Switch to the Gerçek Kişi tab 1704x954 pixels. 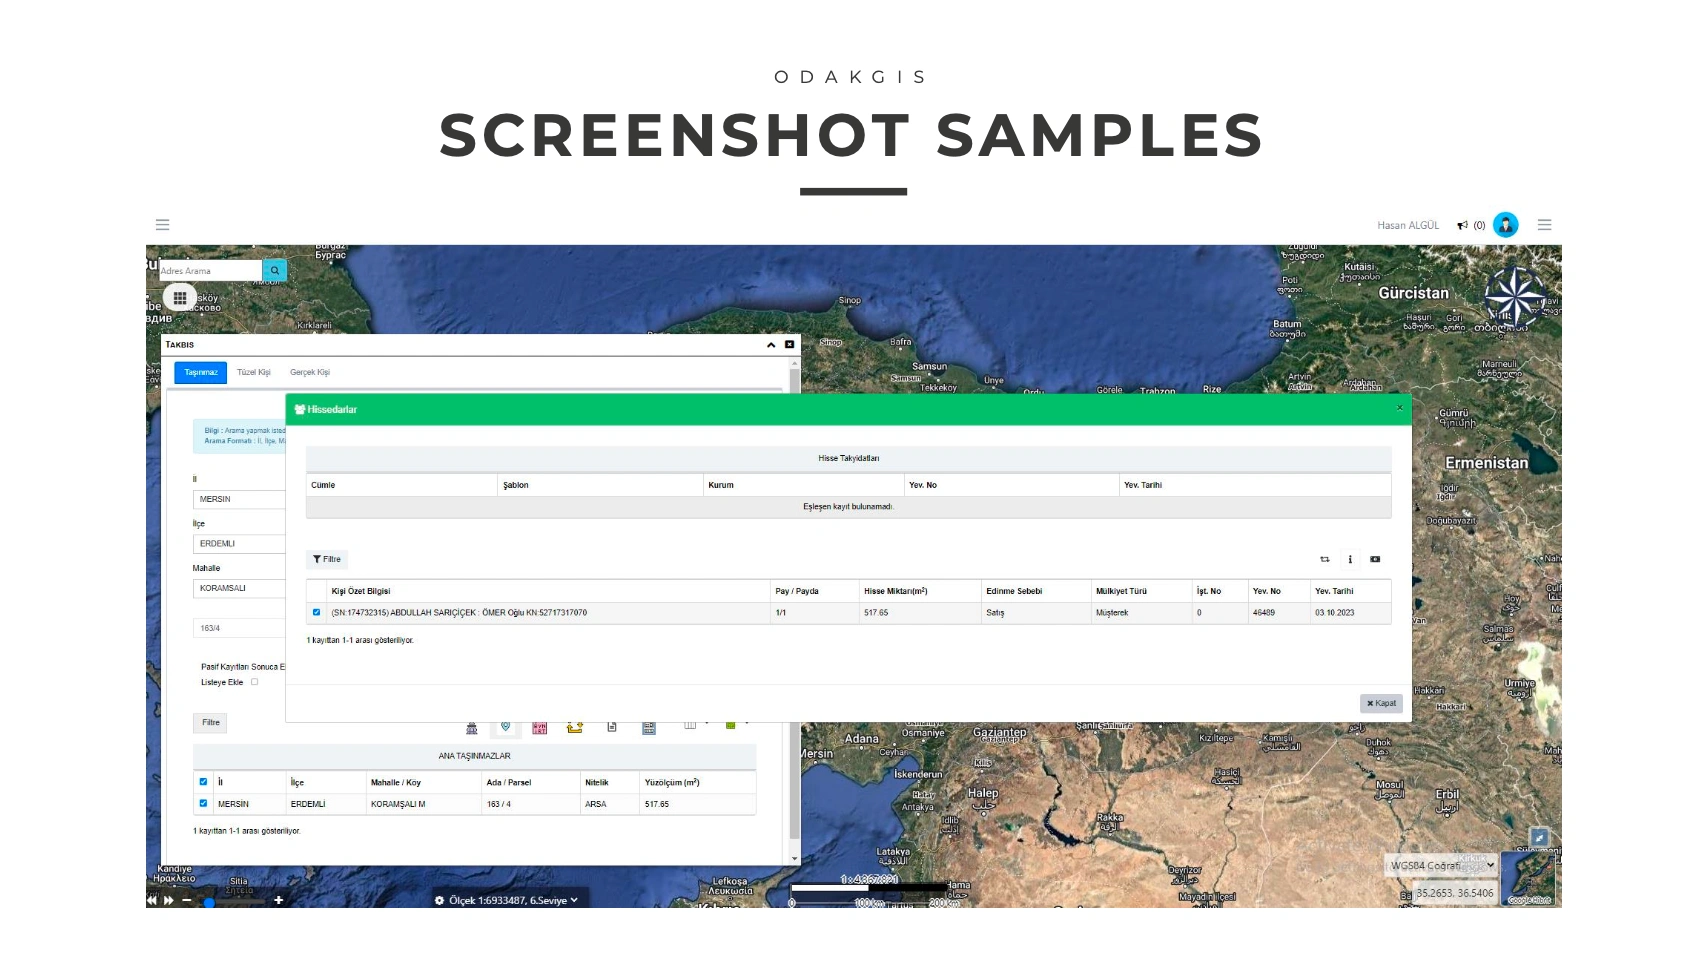[310, 373]
